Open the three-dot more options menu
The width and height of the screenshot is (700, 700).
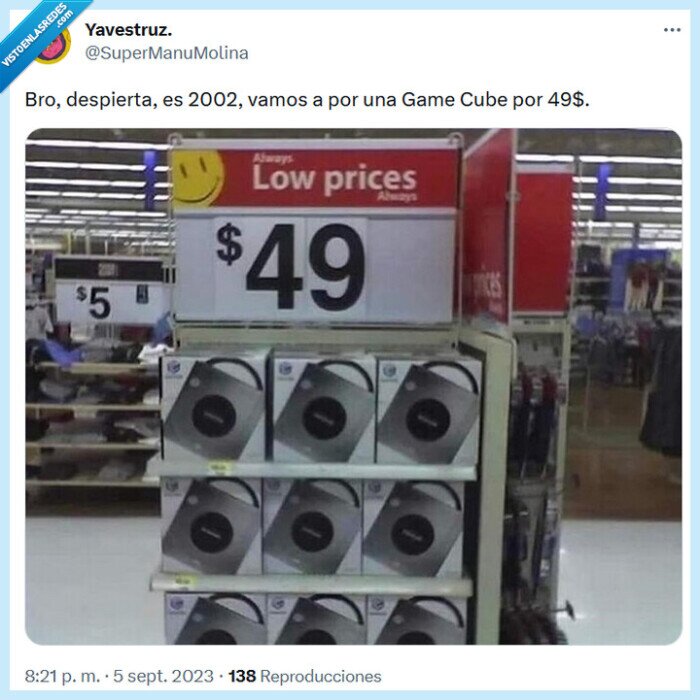[x=672, y=30]
